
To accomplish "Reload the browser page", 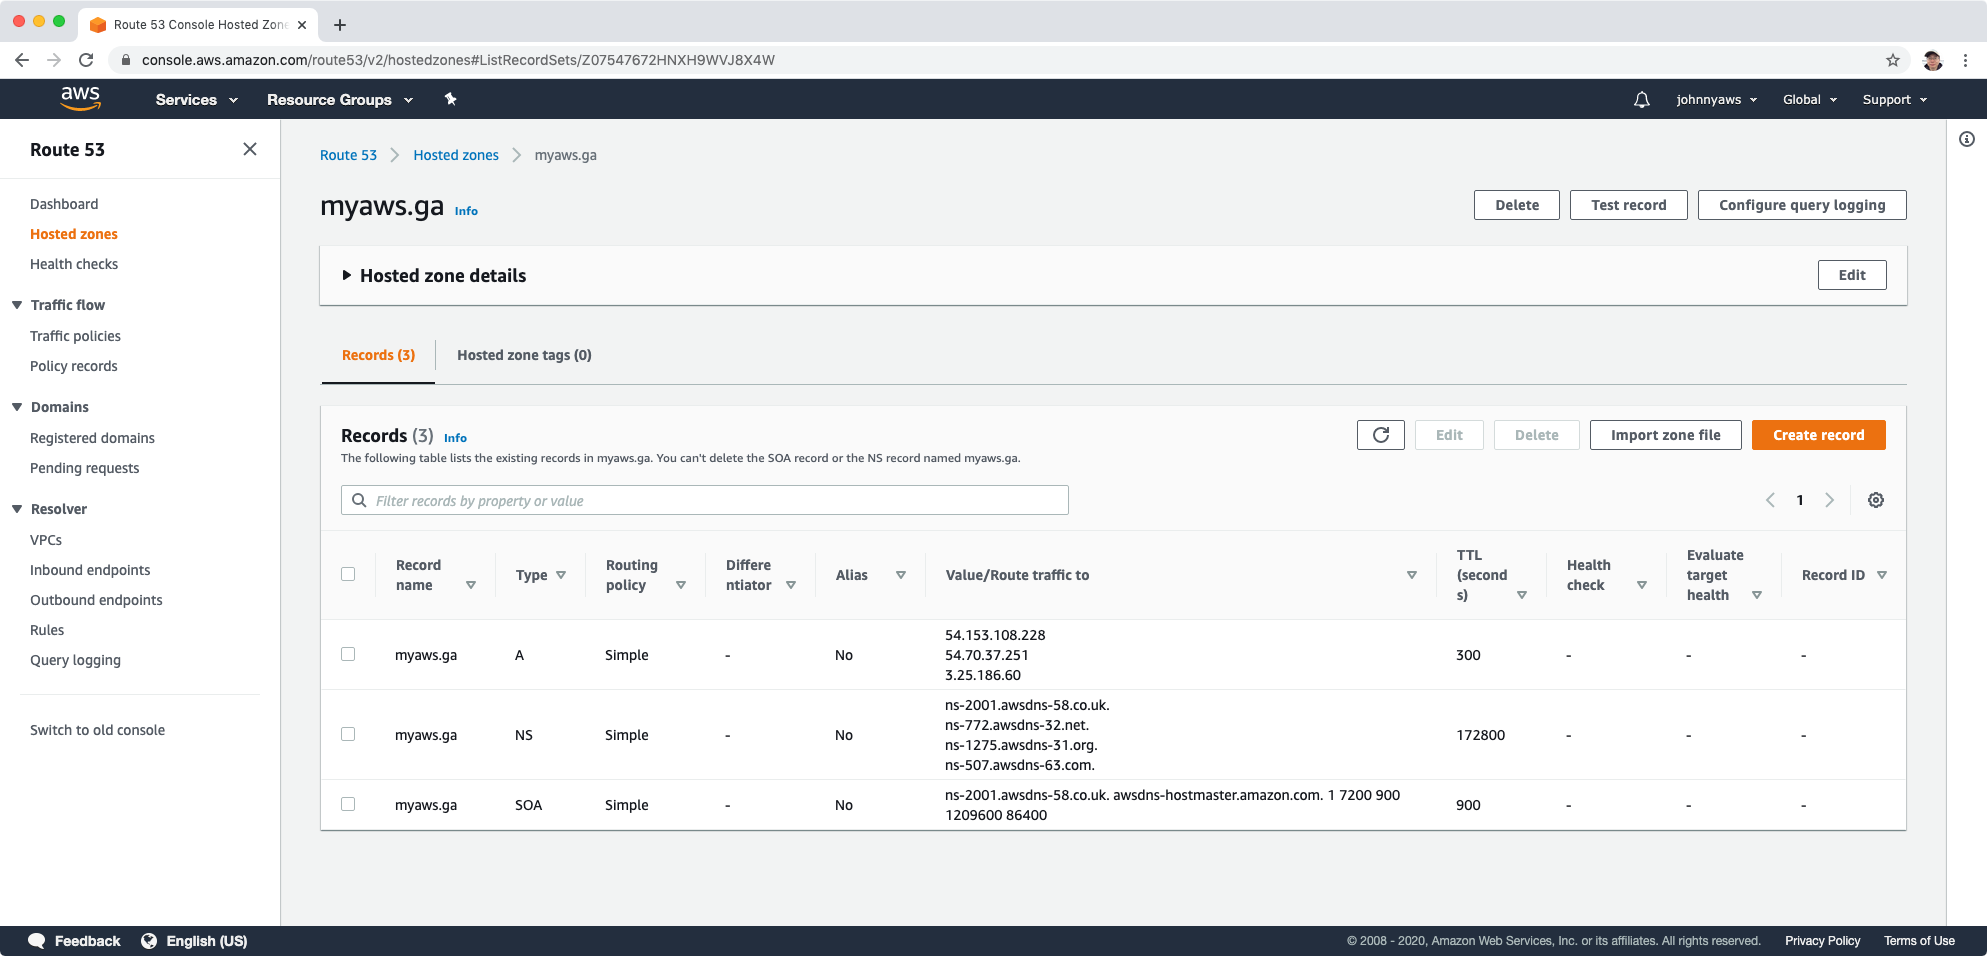I will [x=86, y=60].
